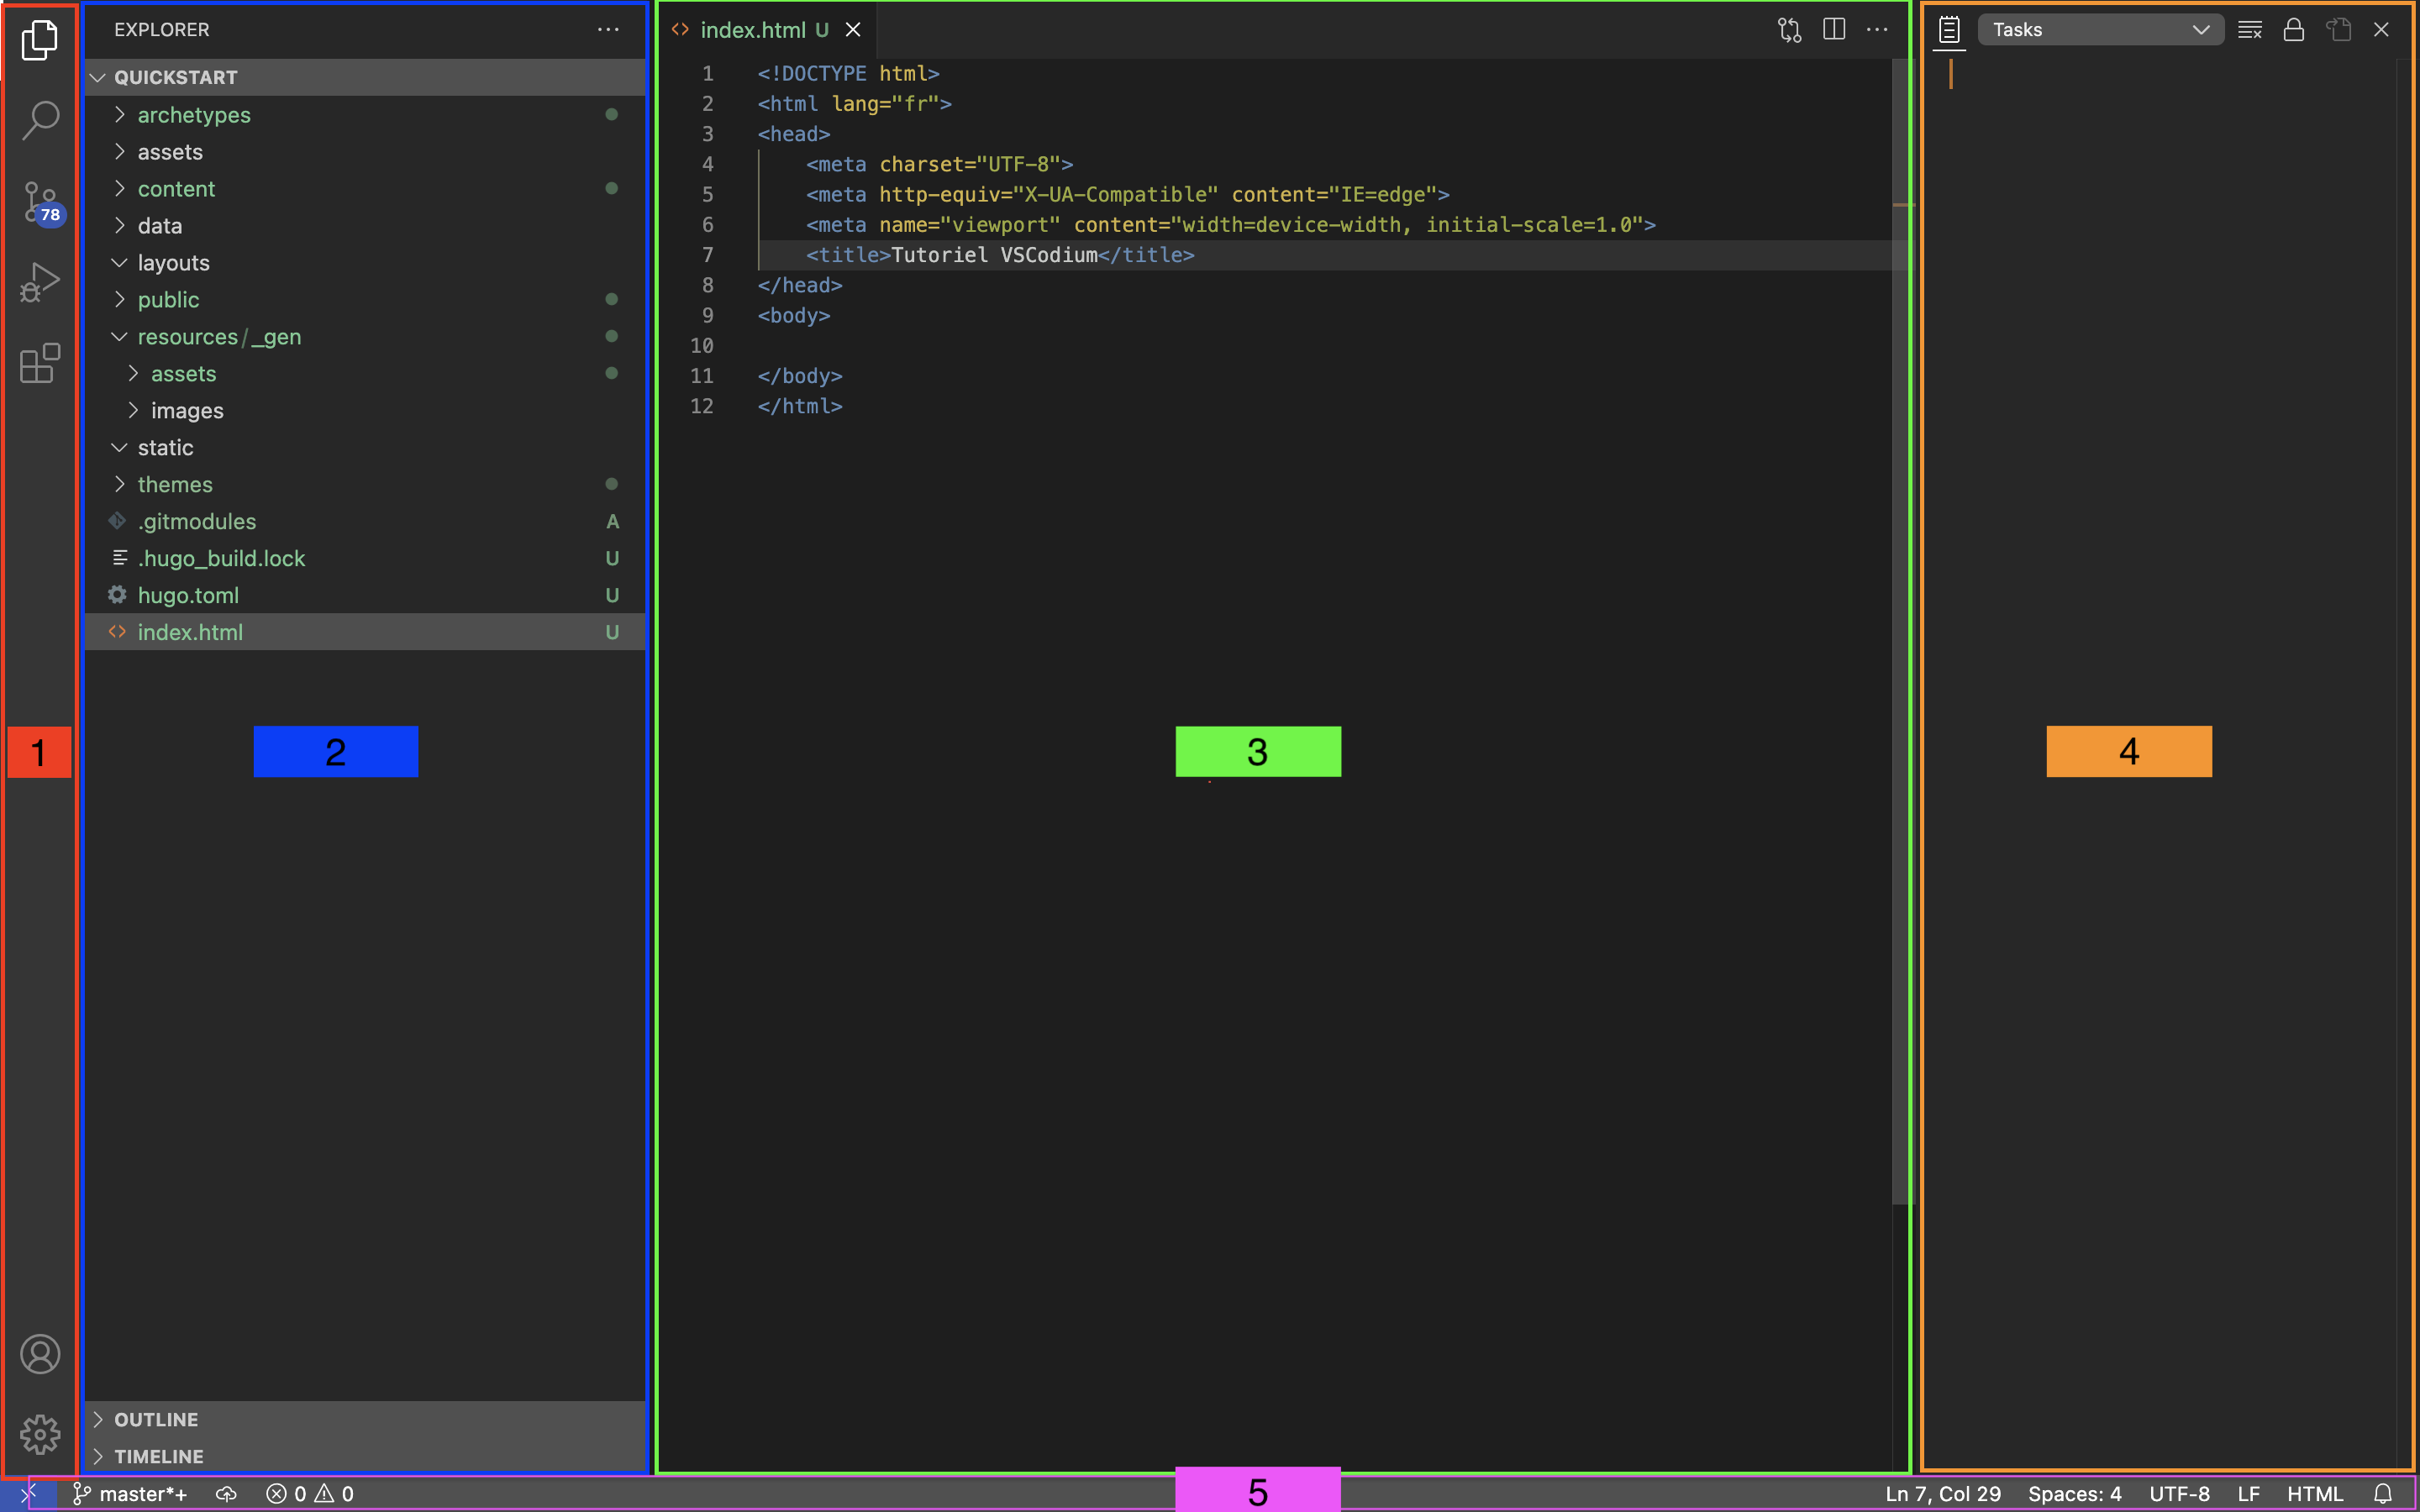Click the notifications bell in status bar
This screenshot has width=2420, height=1512.
[x=2383, y=1493]
